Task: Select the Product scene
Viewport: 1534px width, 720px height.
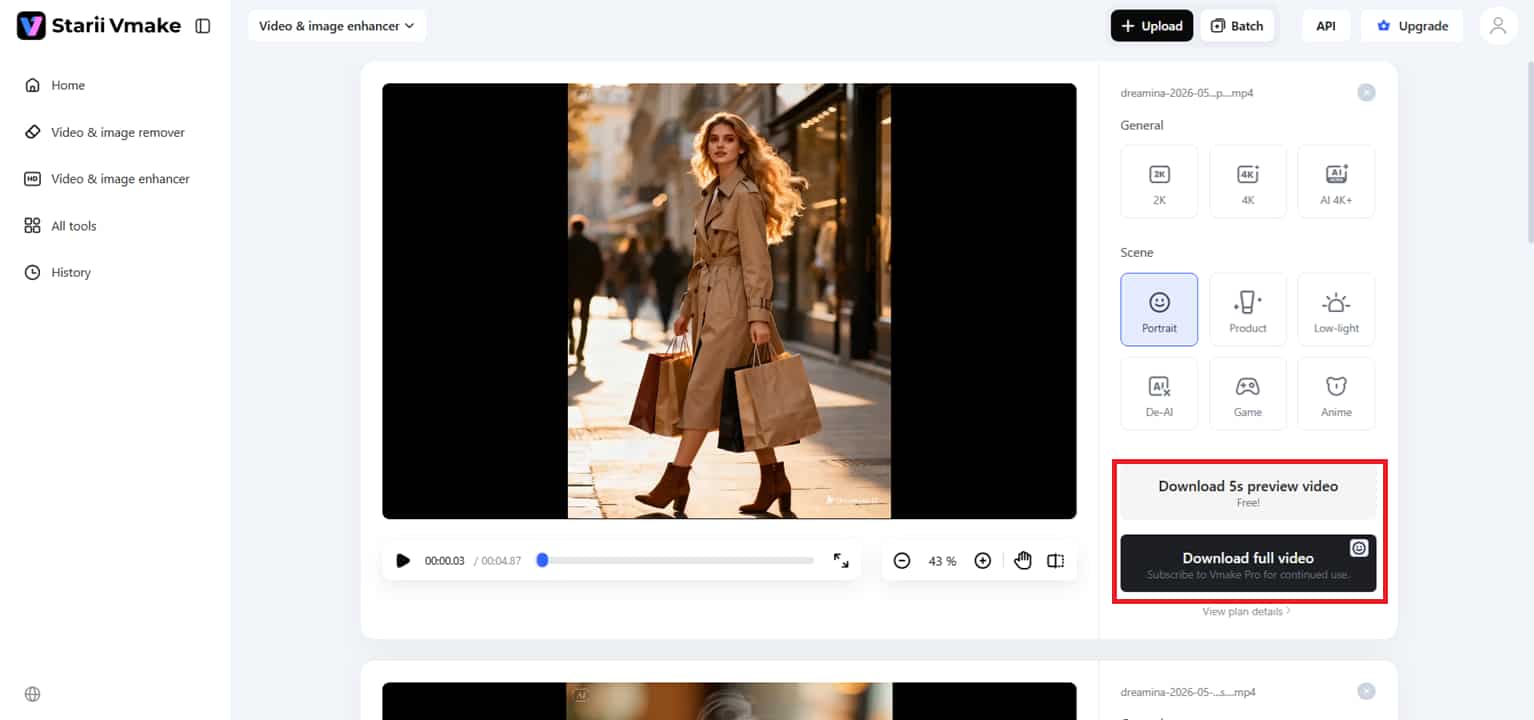Action: (1248, 310)
